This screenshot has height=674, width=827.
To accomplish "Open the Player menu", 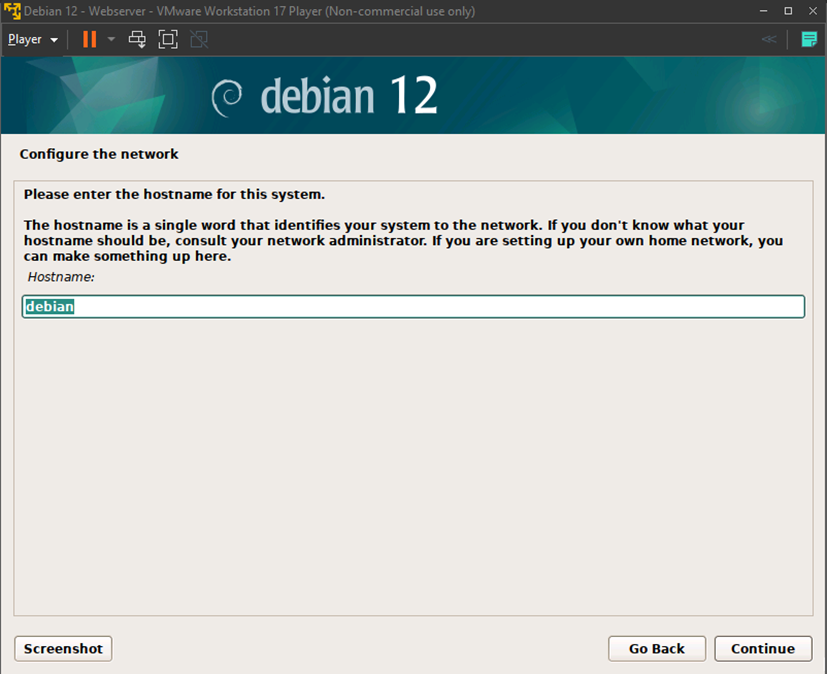I will pyautogui.click(x=33, y=40).
